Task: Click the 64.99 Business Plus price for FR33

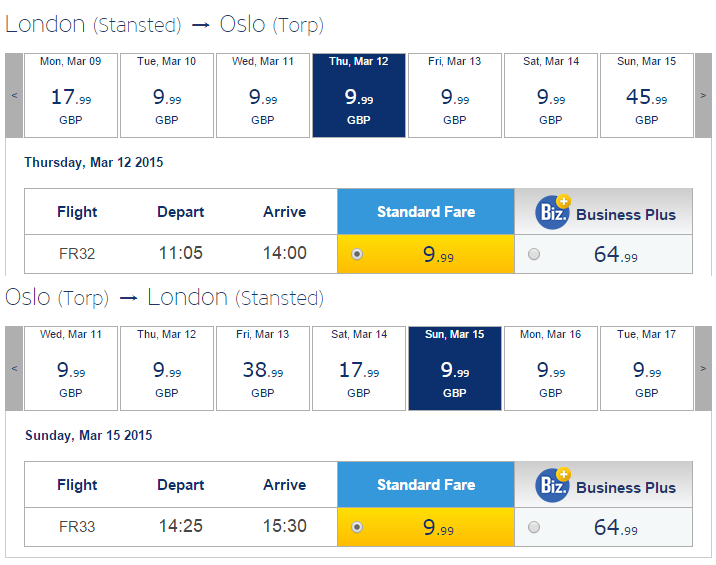Action: (616, 527)
